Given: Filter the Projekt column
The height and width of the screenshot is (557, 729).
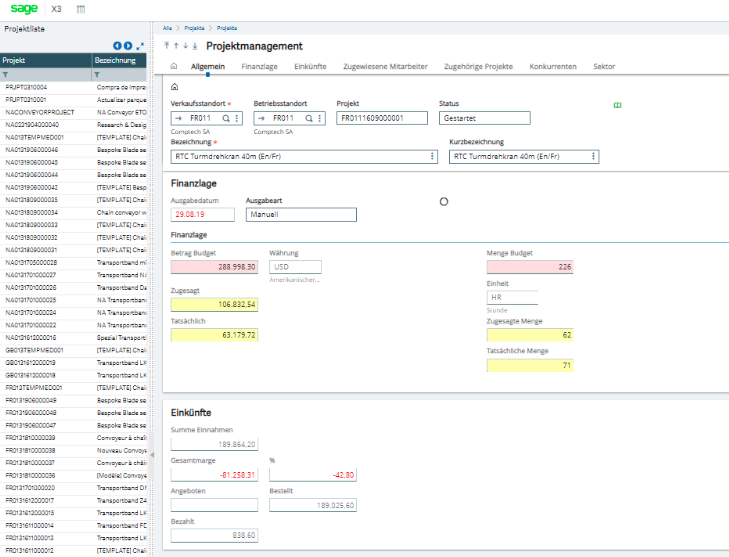Looking at the screenshot, I should (x=6, y=74).
